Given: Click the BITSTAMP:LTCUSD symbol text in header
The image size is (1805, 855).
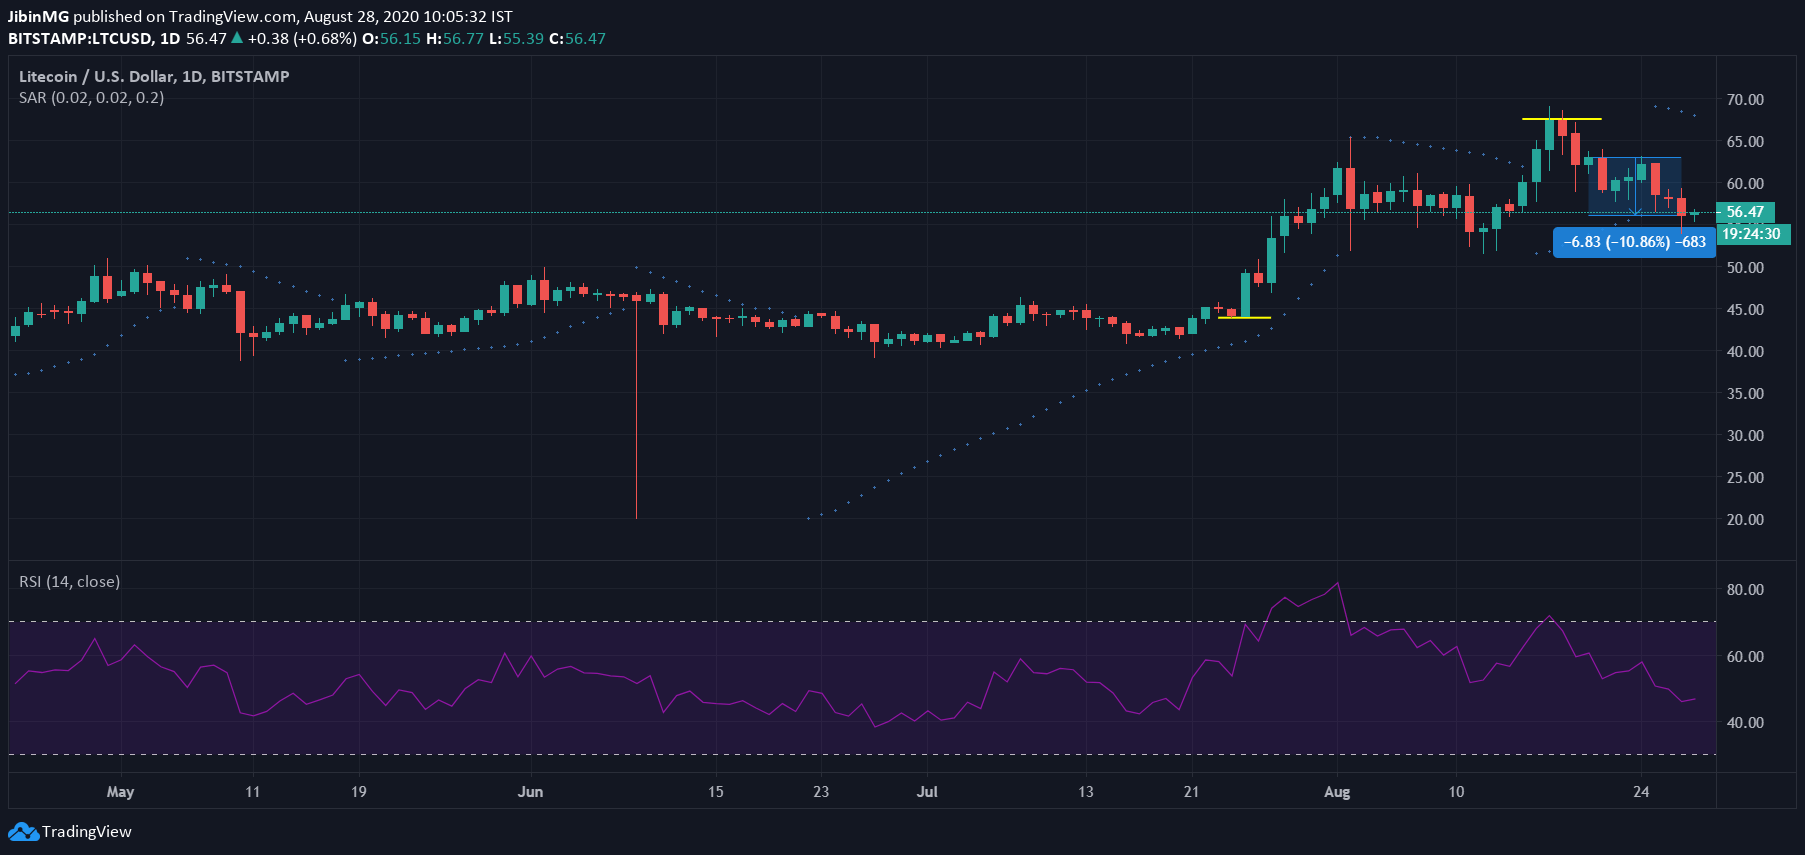Looking at the screenshot, I should coord(80,38).
